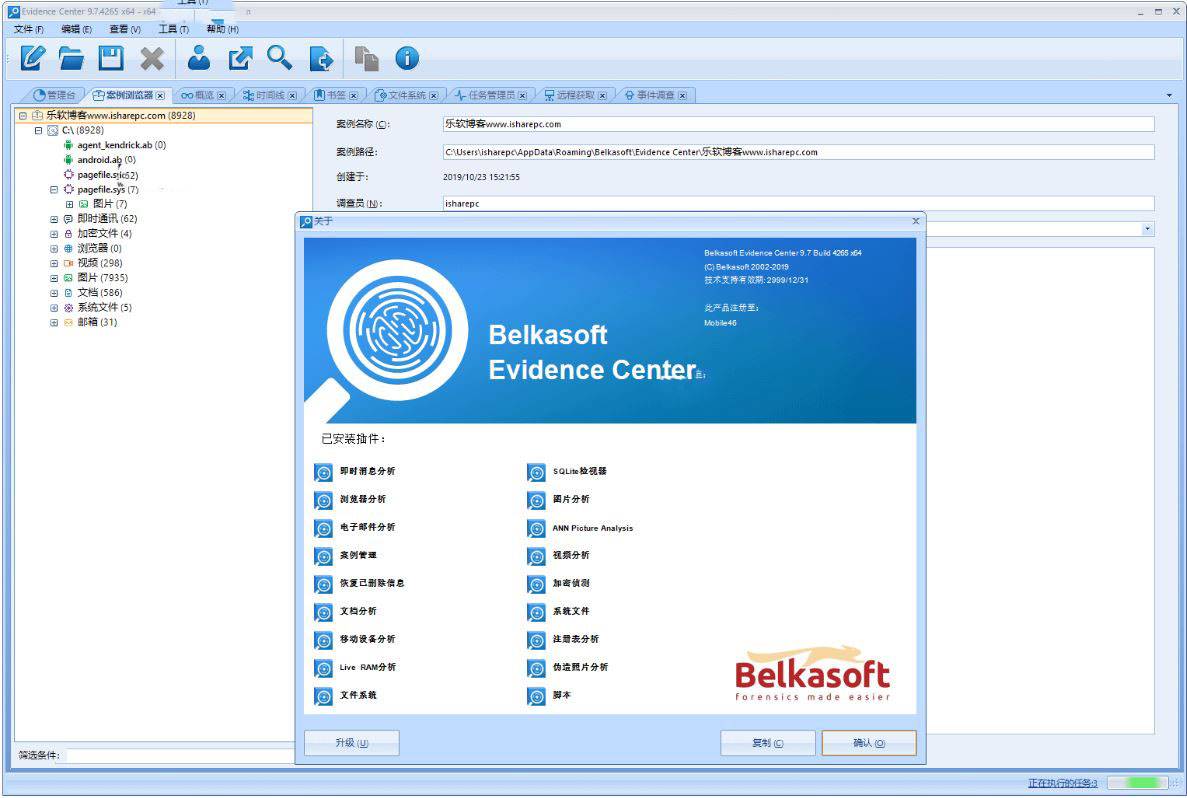Click the save floppy disk toolbar icon
Screen dimensions: 1187x798
click(x=111, y=58)
